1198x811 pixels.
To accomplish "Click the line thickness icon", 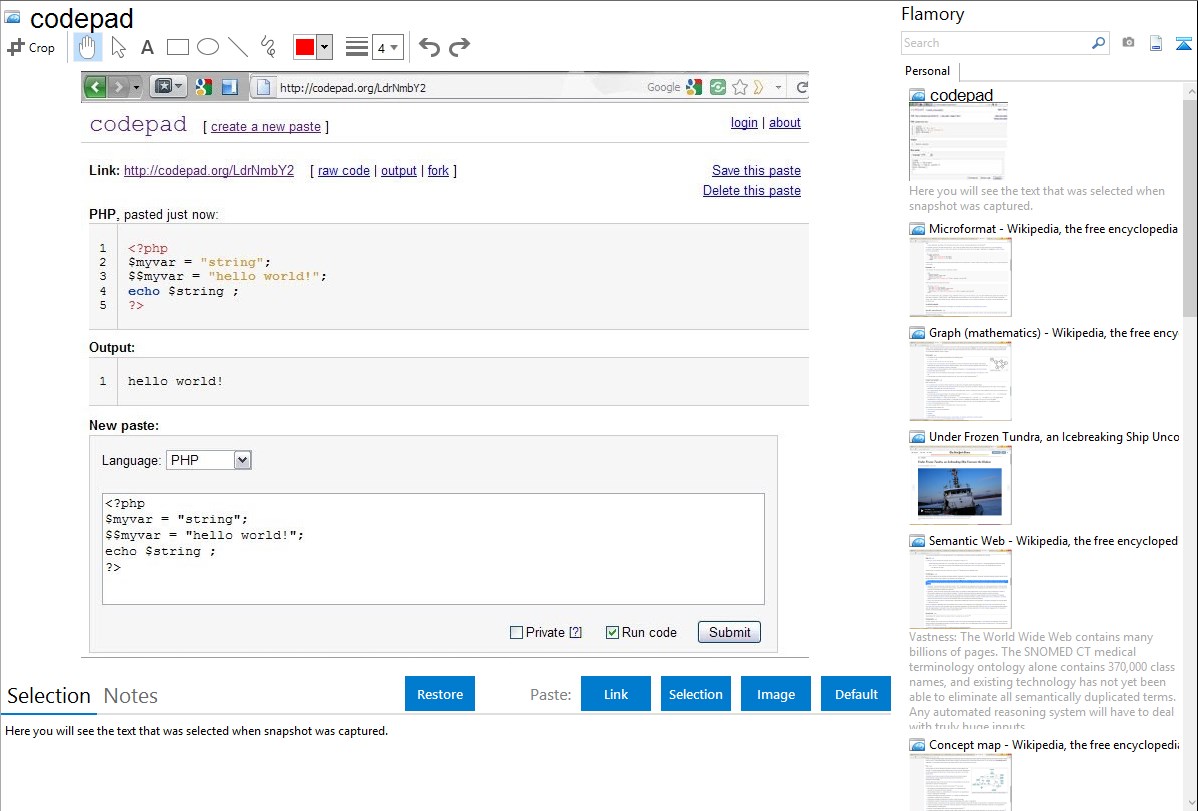I will [356, 47].
